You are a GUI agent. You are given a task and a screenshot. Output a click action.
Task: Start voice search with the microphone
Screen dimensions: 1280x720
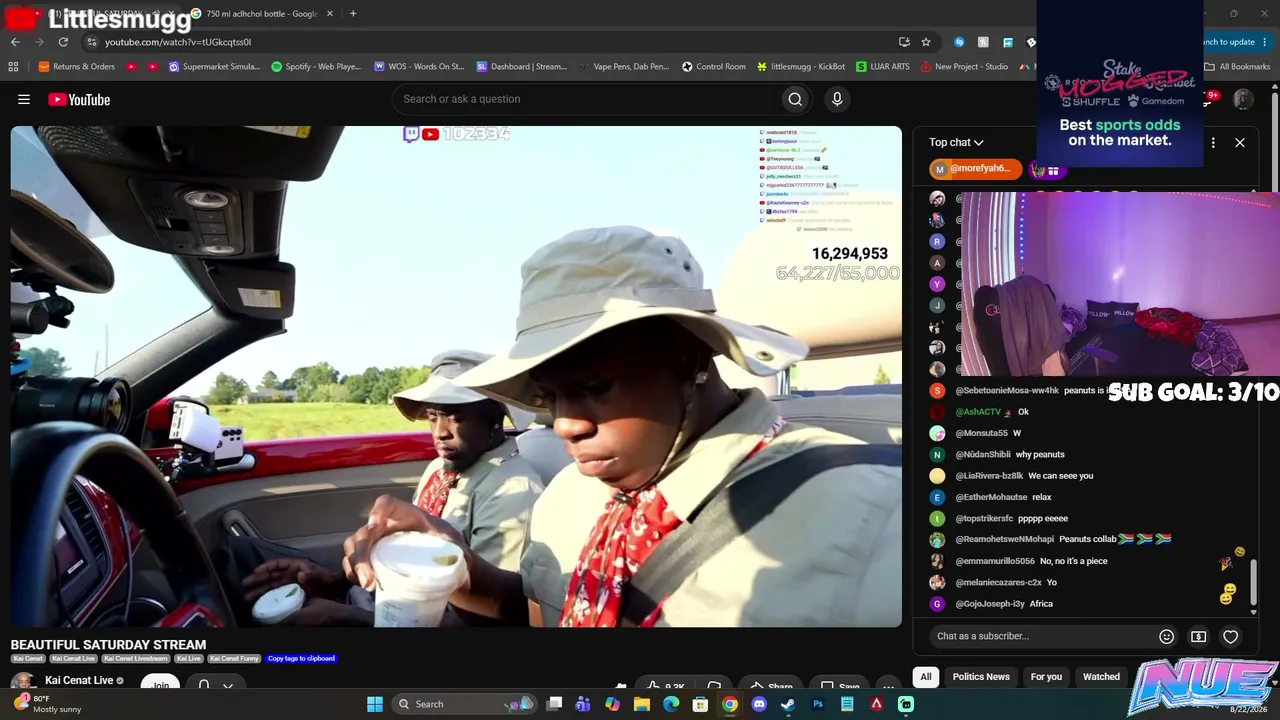click(x=837, y=99)
